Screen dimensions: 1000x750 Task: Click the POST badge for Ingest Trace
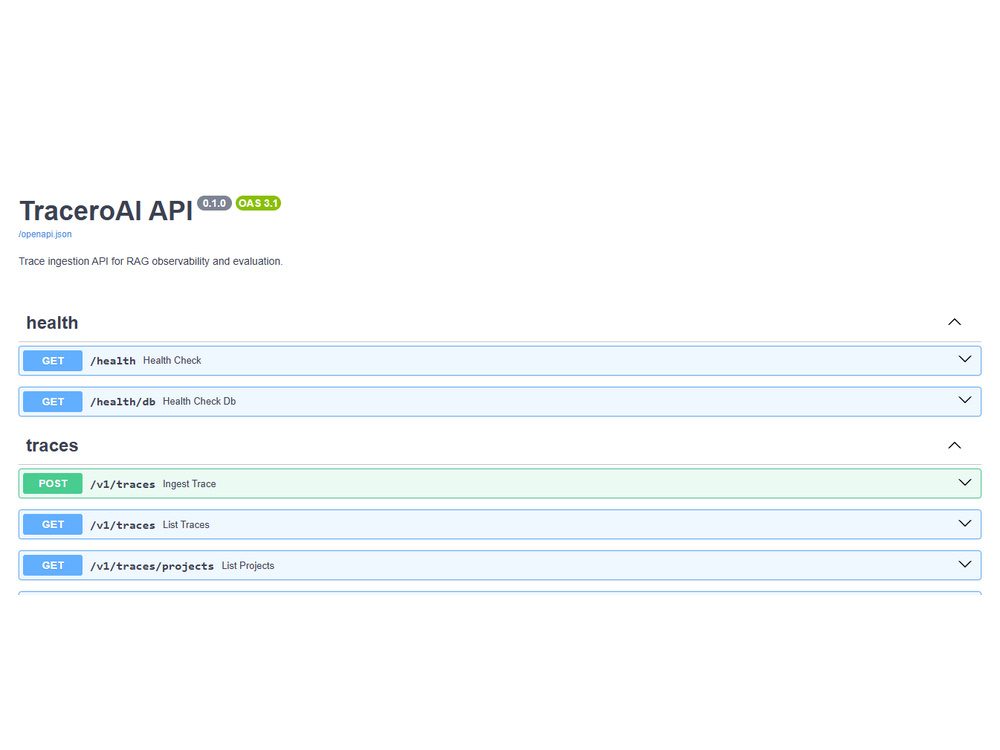coord(53,483)
